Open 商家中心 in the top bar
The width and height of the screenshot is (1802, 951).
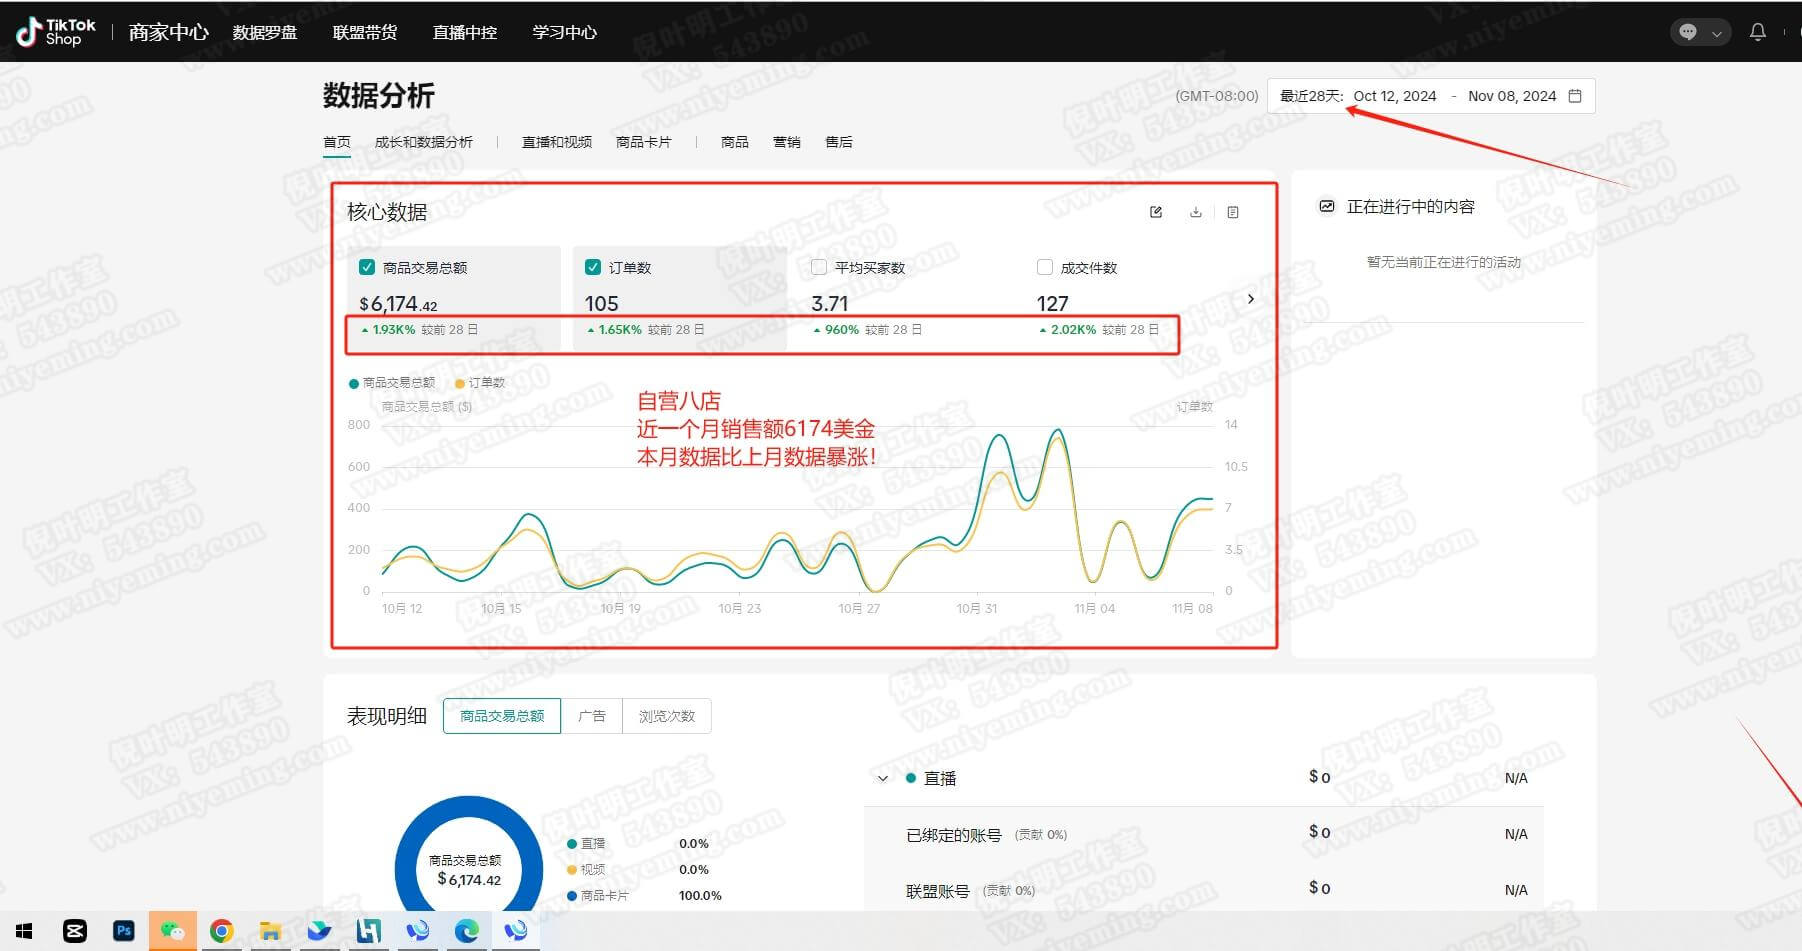(168, 32)
